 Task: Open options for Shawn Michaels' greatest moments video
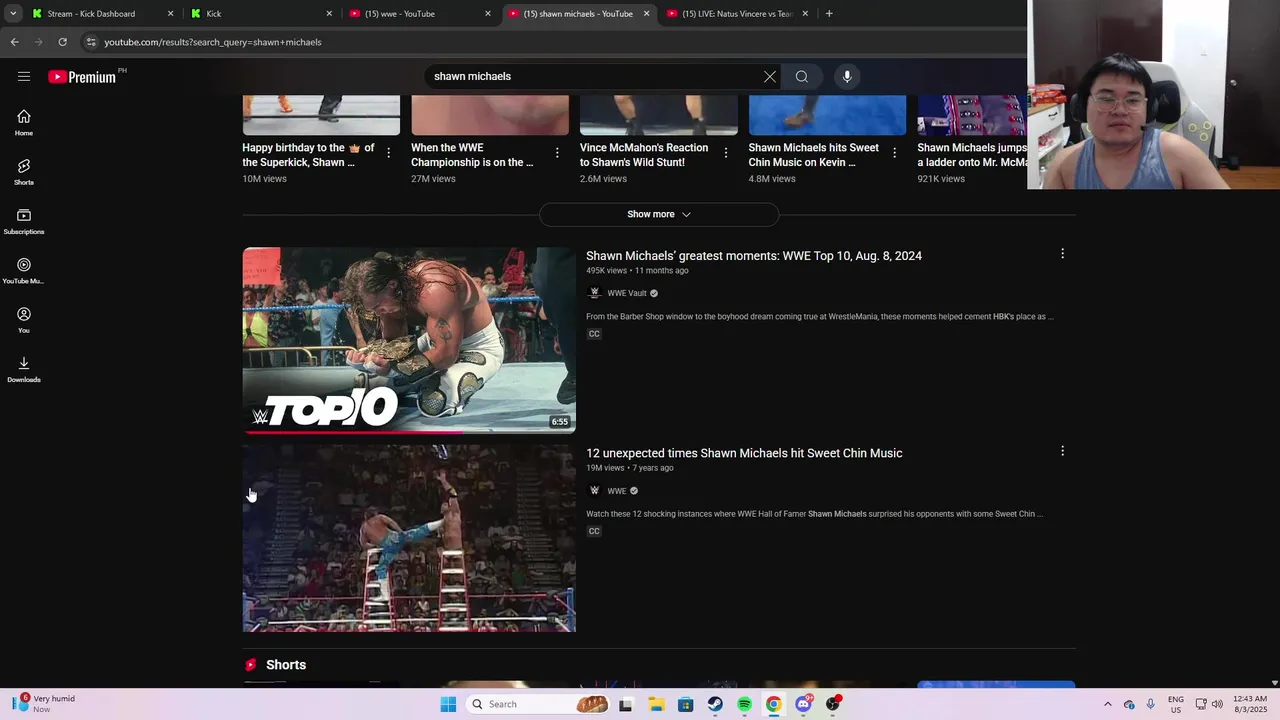[1062, 254]
